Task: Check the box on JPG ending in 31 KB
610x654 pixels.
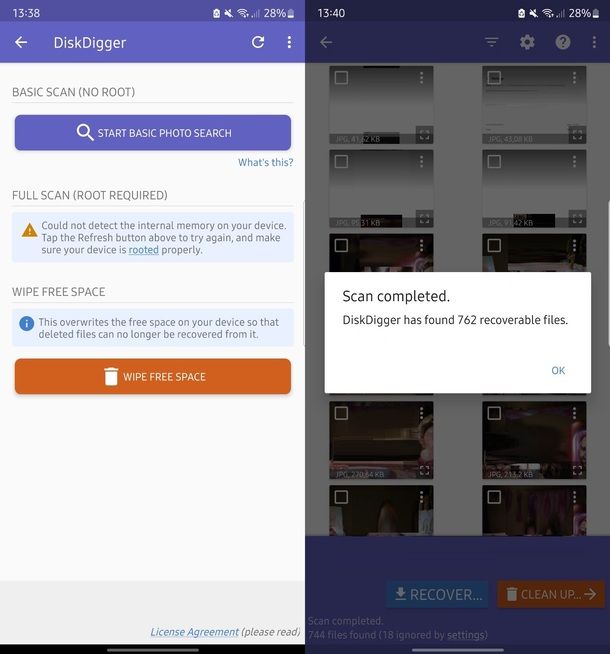Action: pos(341,162)
